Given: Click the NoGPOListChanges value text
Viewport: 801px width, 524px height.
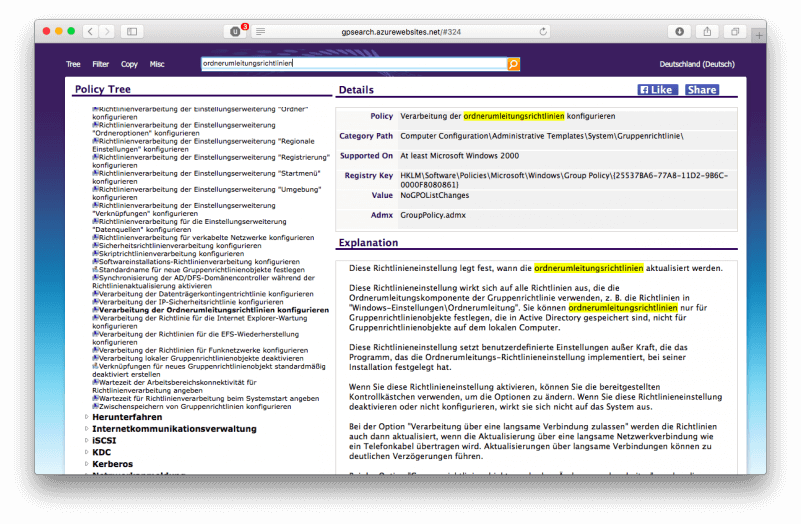Looking at the screenshot, I should point(434,195).
